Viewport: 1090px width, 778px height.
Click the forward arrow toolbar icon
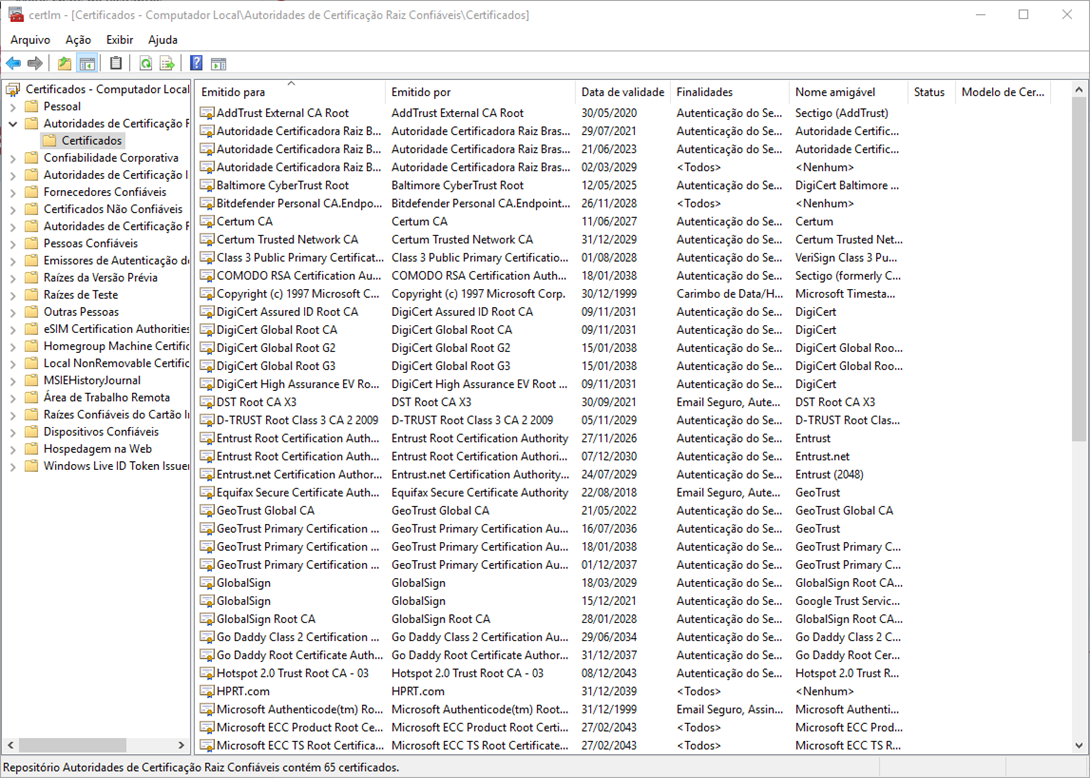pyautogui.click(x=35, y=64)
